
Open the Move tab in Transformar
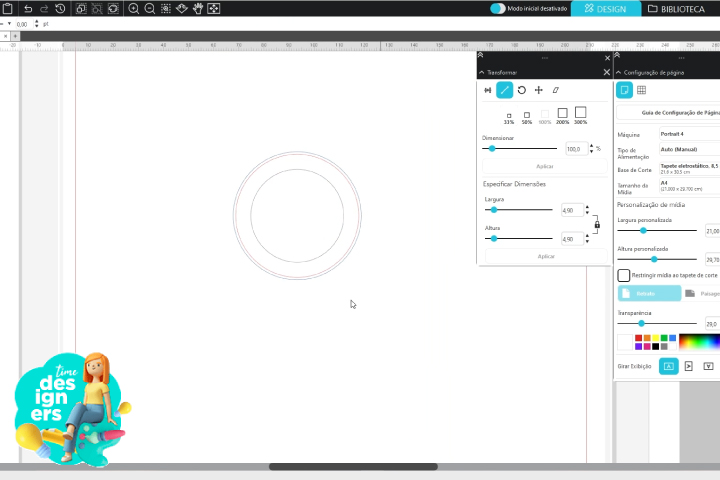pyautogui.click(x=539, y=90)
